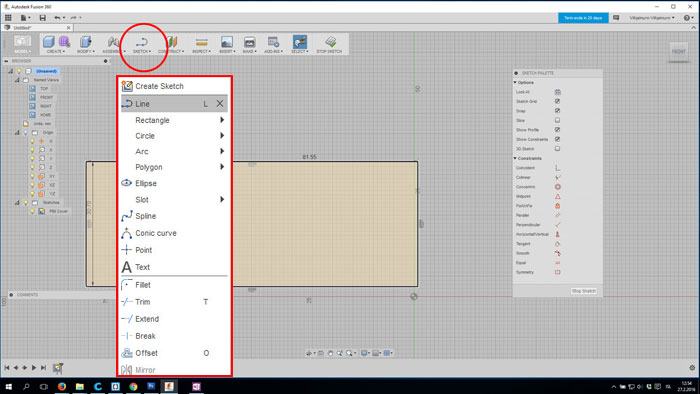Click the Save disk icon
The image size is (700, 394).
click(x=42, y=18)
